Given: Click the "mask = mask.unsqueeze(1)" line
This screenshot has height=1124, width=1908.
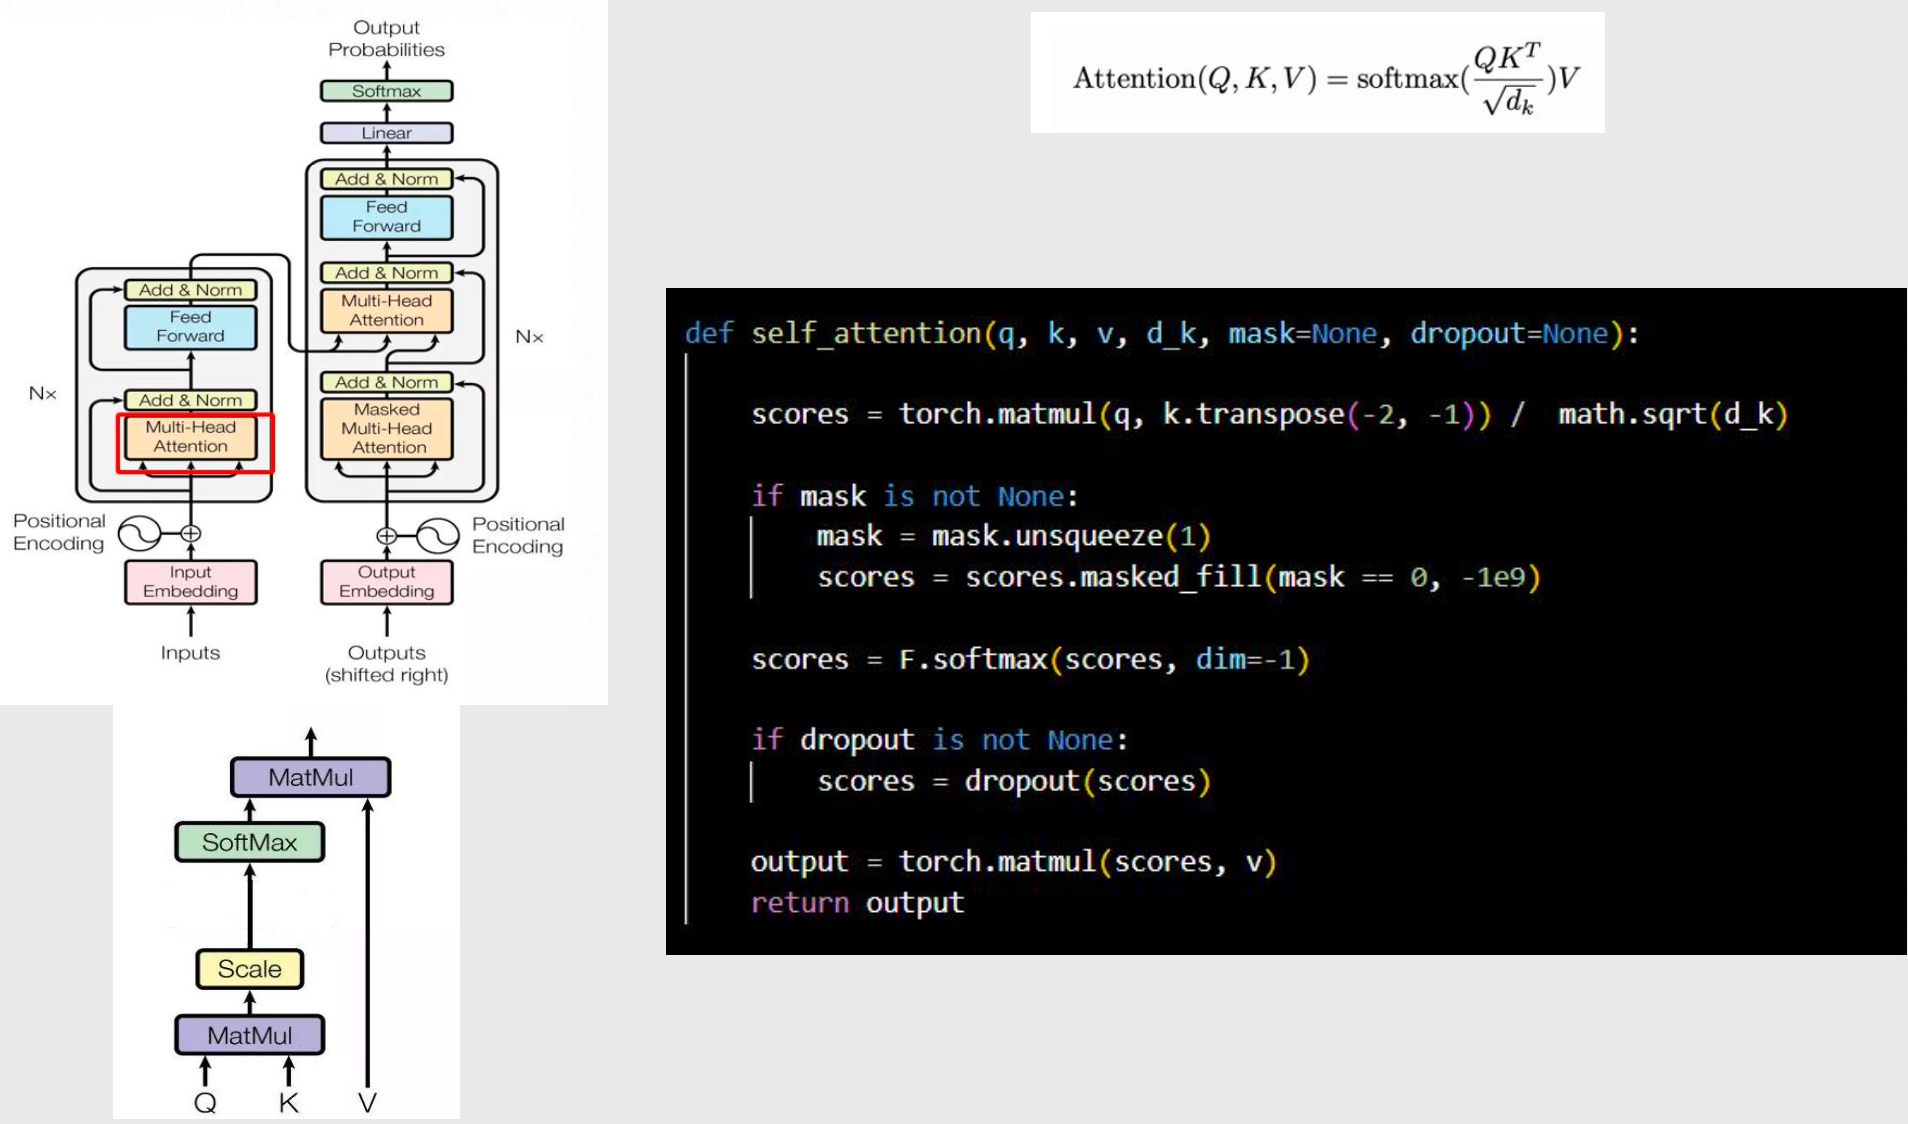Looking at the screenshot, I should (1013, 536).
